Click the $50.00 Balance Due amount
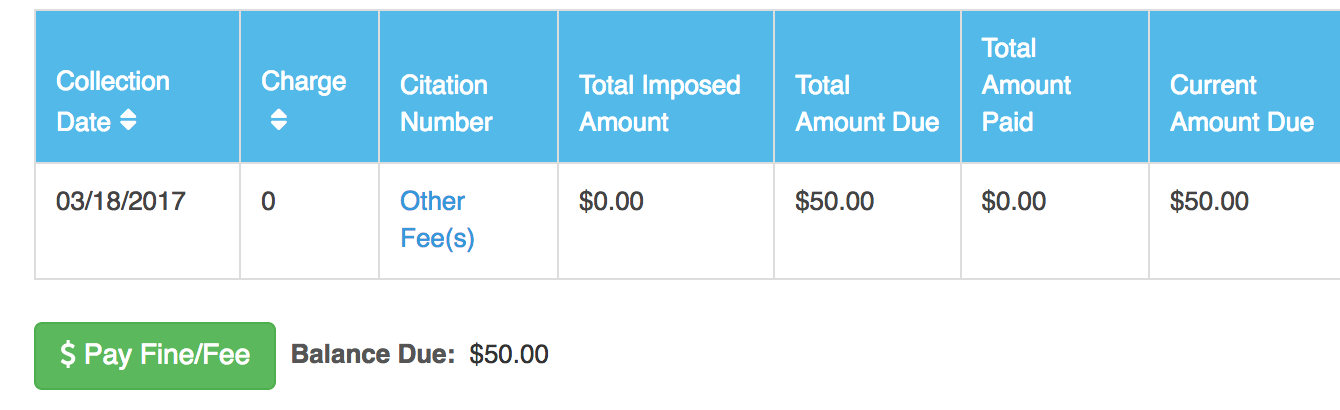 pyautogui.click(x=509, y=355)
